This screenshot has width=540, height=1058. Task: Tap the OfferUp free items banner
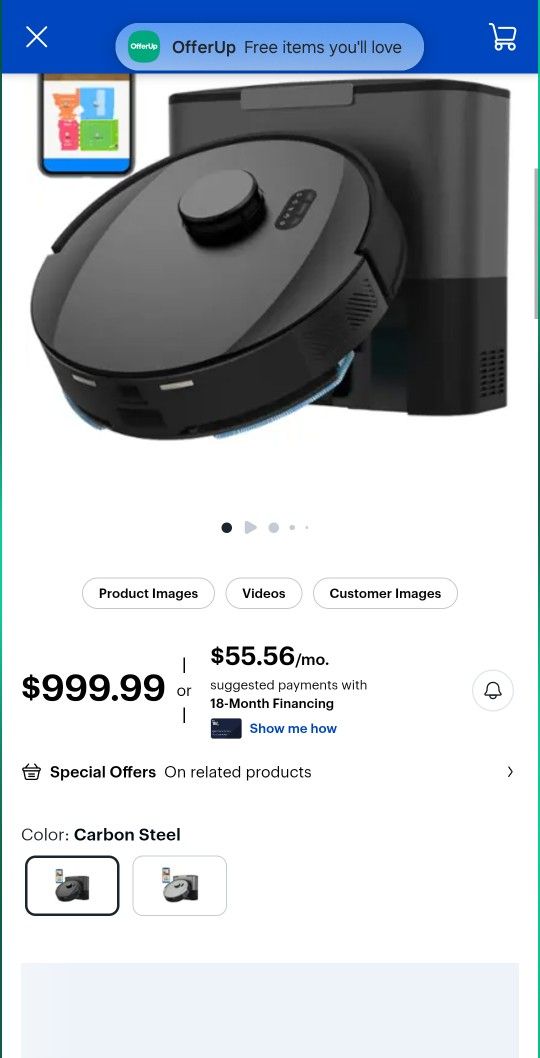point(270,47)
